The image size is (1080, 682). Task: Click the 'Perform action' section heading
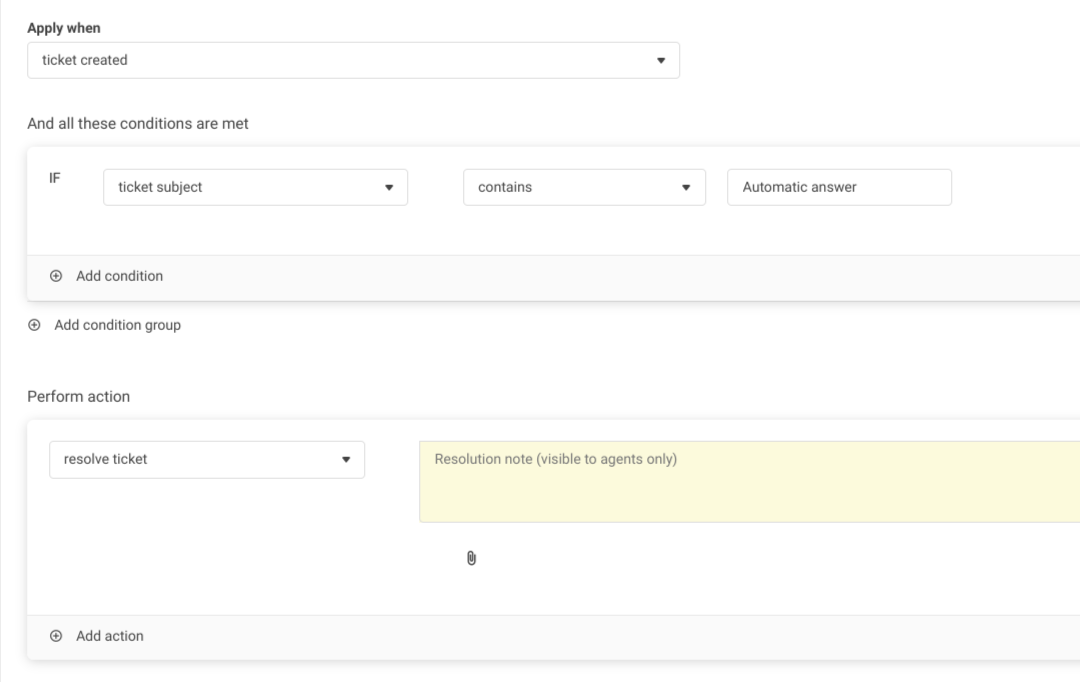[78, 397]
